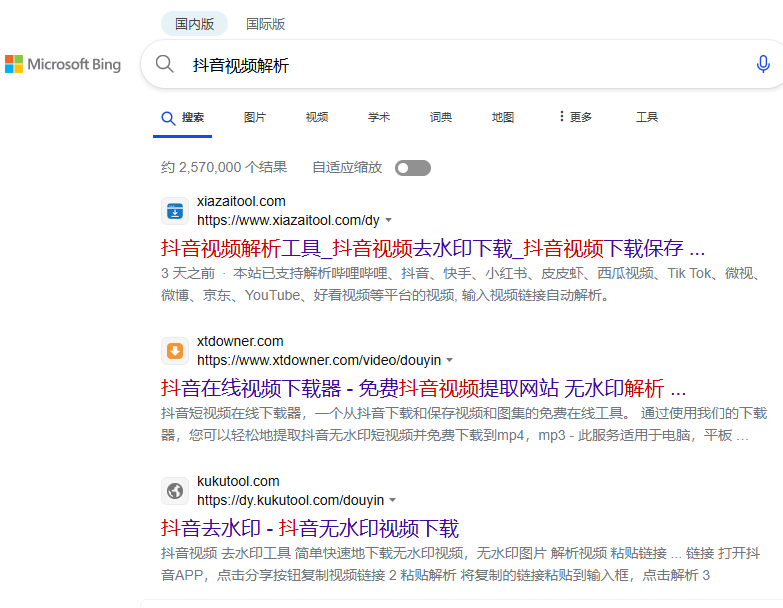This screenshot has height=608, width=783.
Task: Open the 图片 tab
Action: point(255,117)
